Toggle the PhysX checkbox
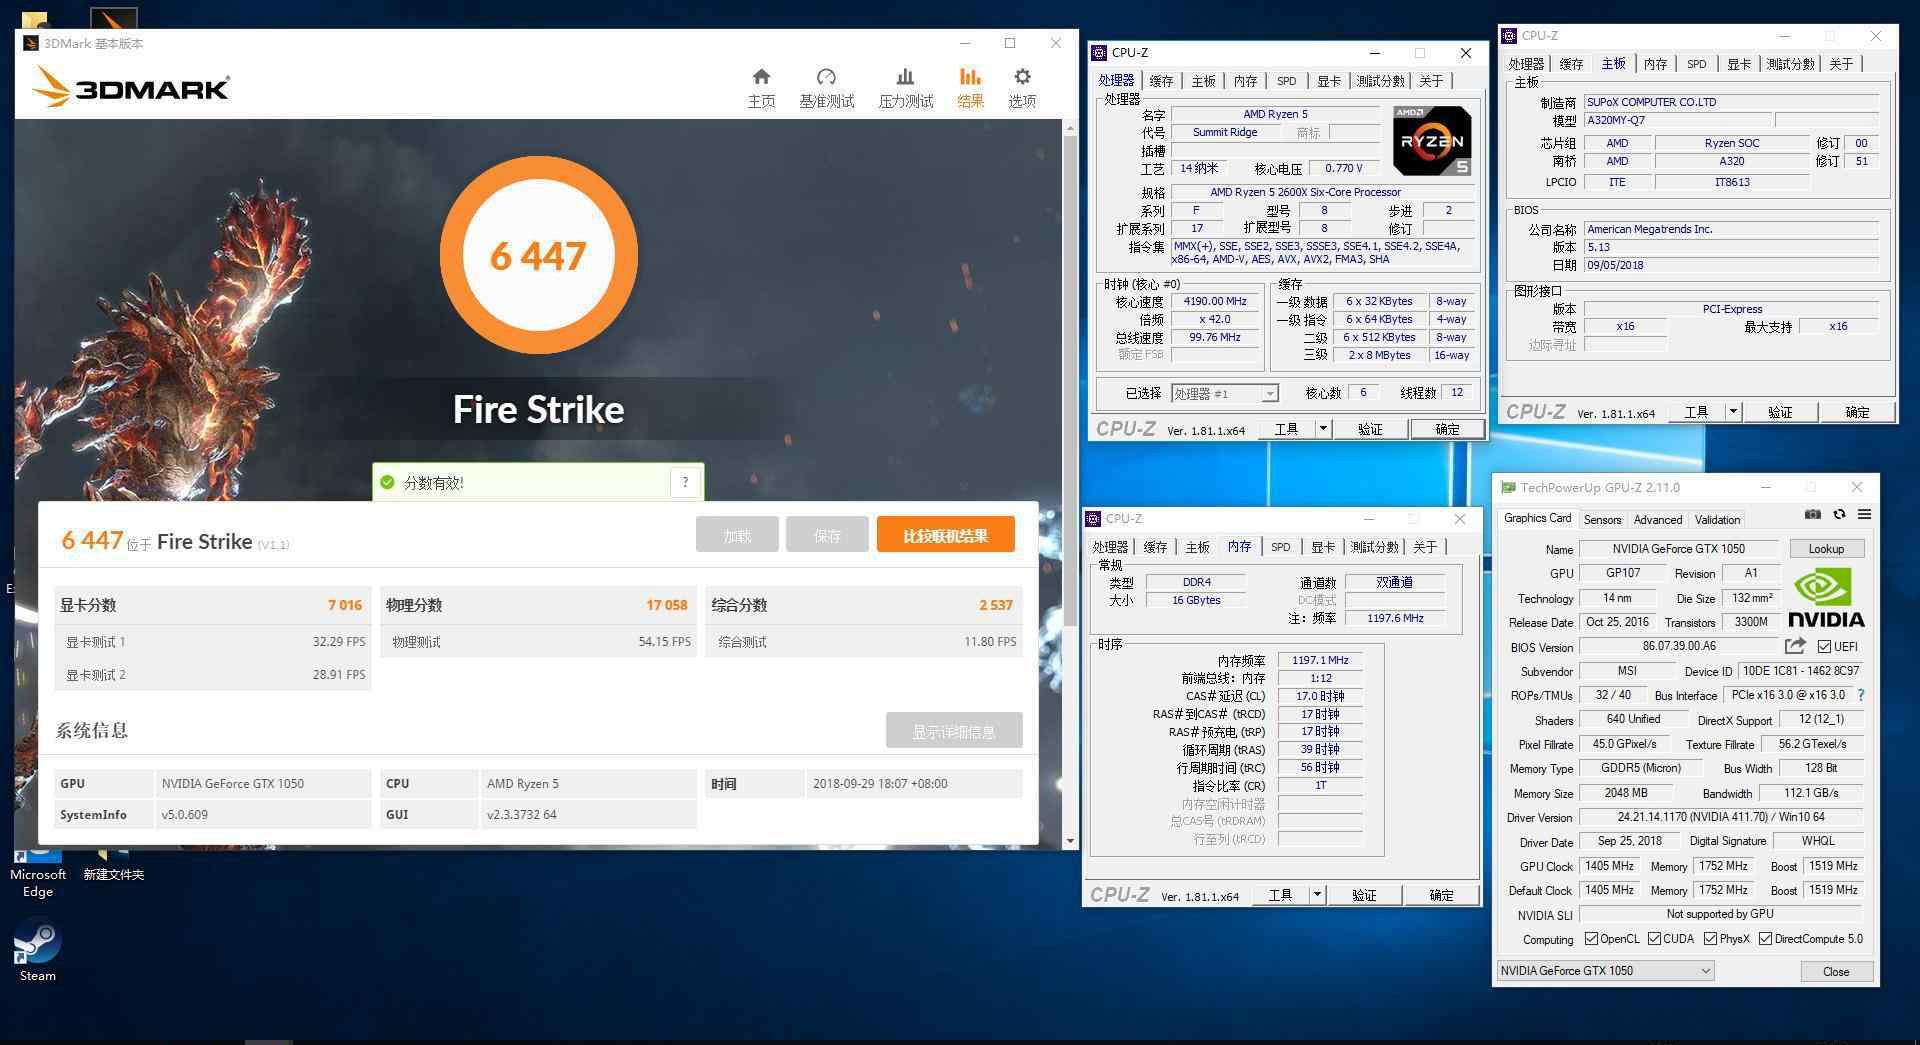This screenshot has width=1920, height=1045. tap(1710, 939)
